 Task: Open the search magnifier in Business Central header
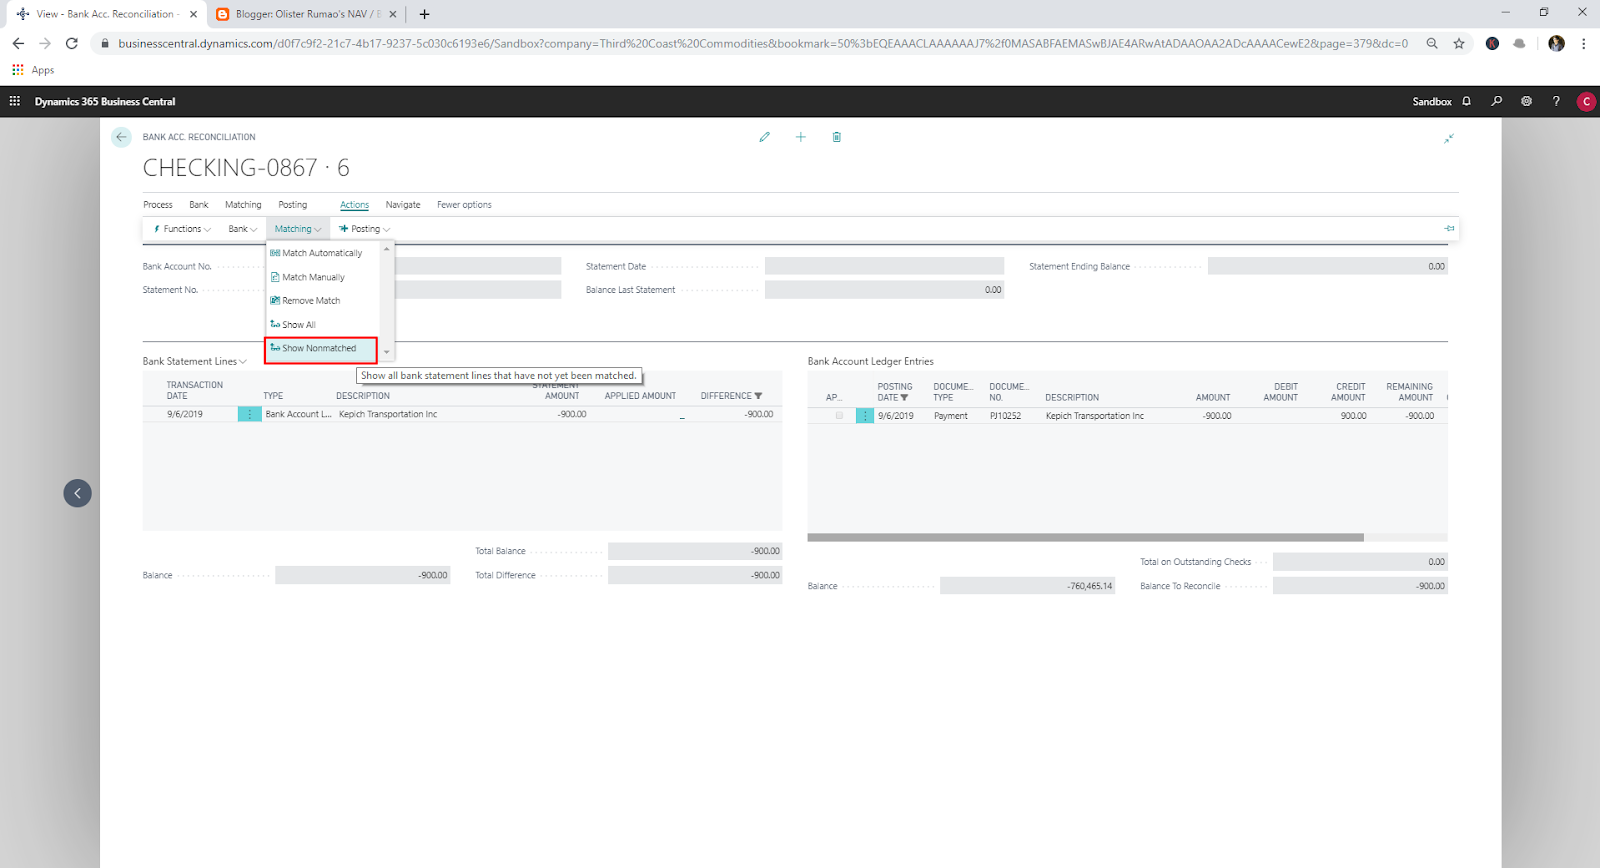(x=1497, y=101)
